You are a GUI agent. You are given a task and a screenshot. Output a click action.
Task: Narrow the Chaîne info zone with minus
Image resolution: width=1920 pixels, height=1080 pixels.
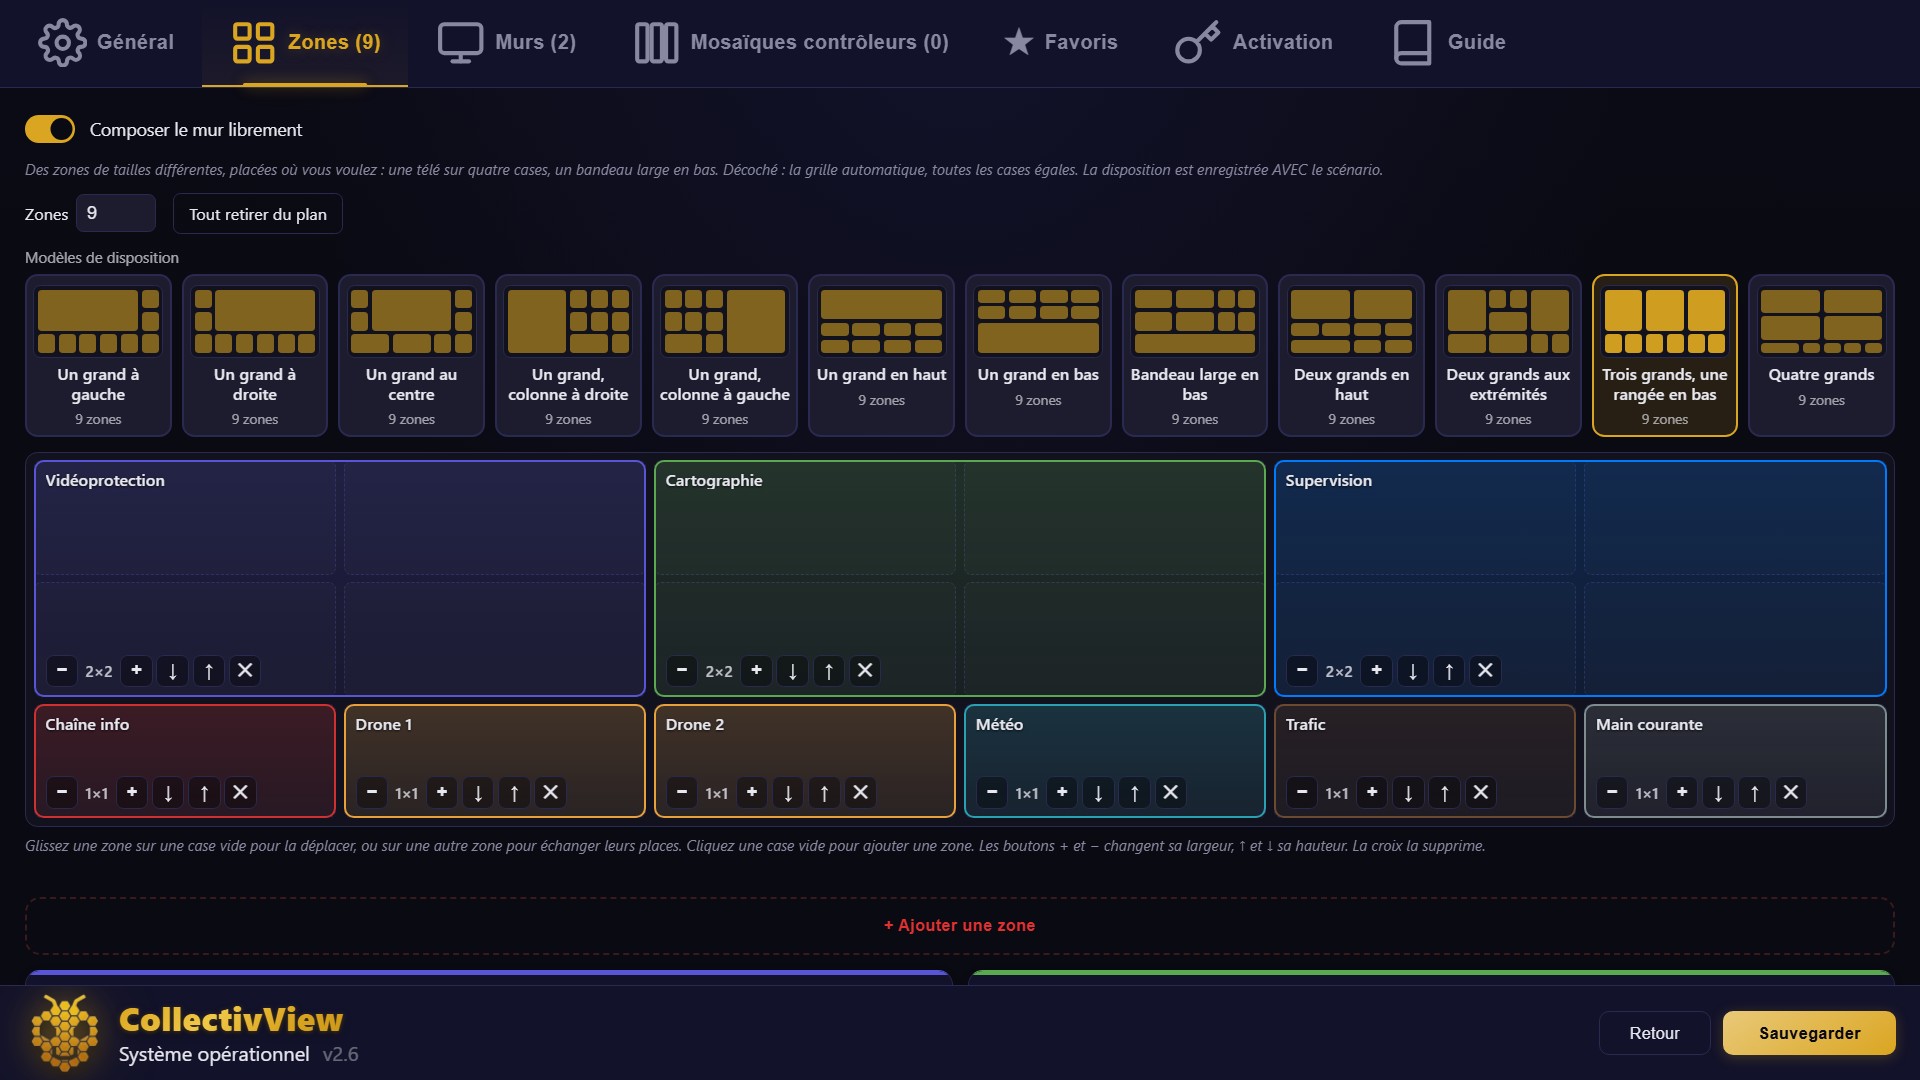62,792
